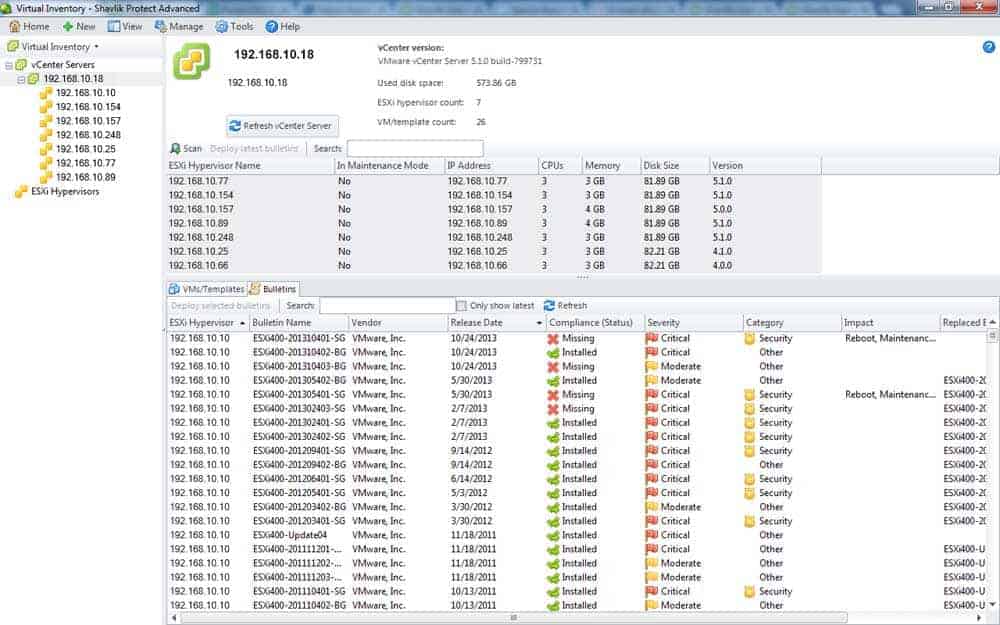This screenshot has width=1000, height=625.
Task: Click the Missing icon for ESXi400-201302403-SG
Action: click(553, 409)
